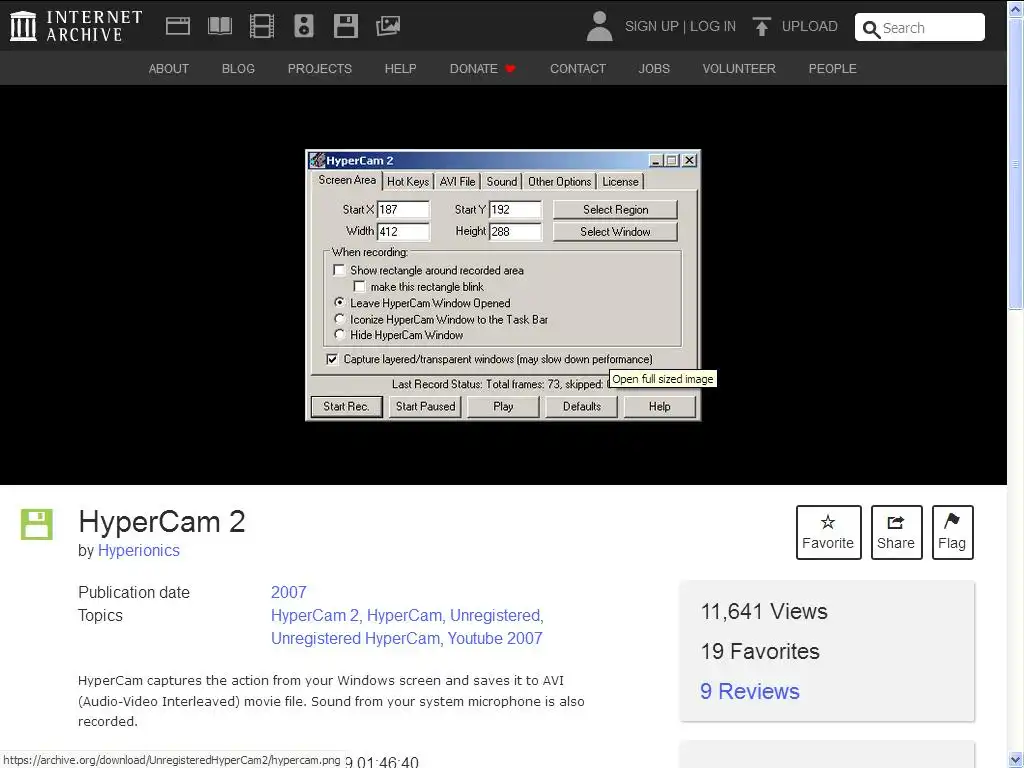Click the Start Rec. button
The width and height of the screenshot is (1024, 768).
click(346, 406)
